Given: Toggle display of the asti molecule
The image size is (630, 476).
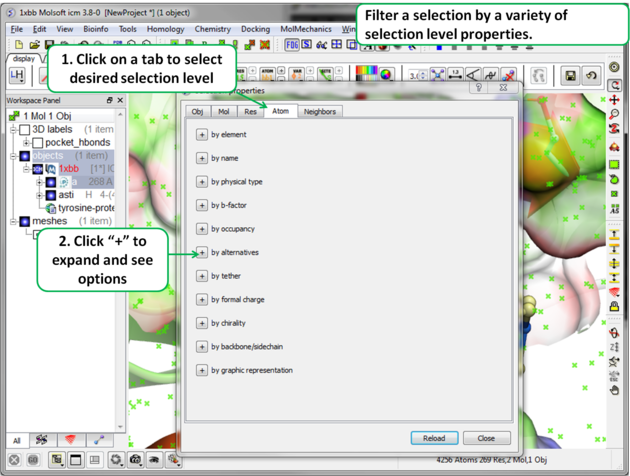Looking at the screenshot, I should coord(50,195).
